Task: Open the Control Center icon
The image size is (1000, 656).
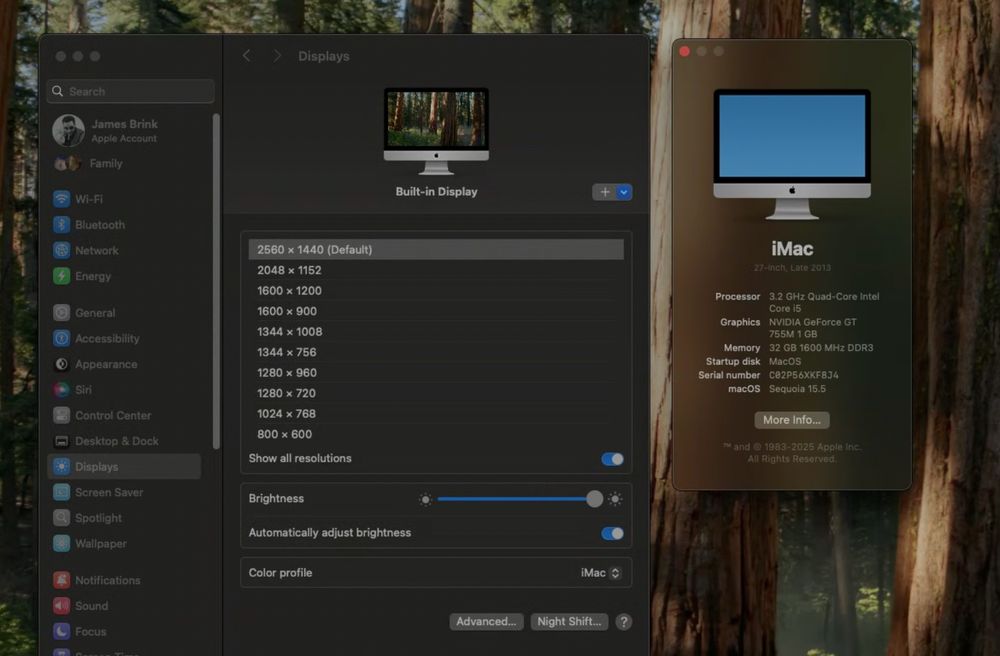Action: [x=61, y=415]
